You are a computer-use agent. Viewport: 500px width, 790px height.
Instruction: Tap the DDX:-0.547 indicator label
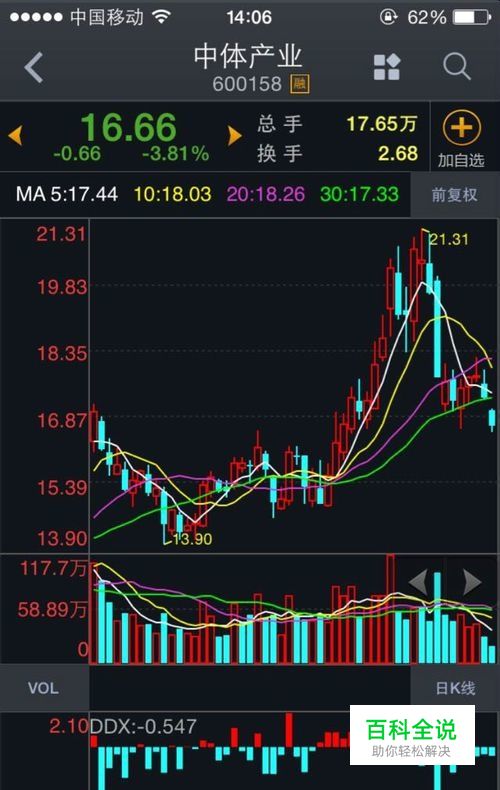click(x=143, y=726)
